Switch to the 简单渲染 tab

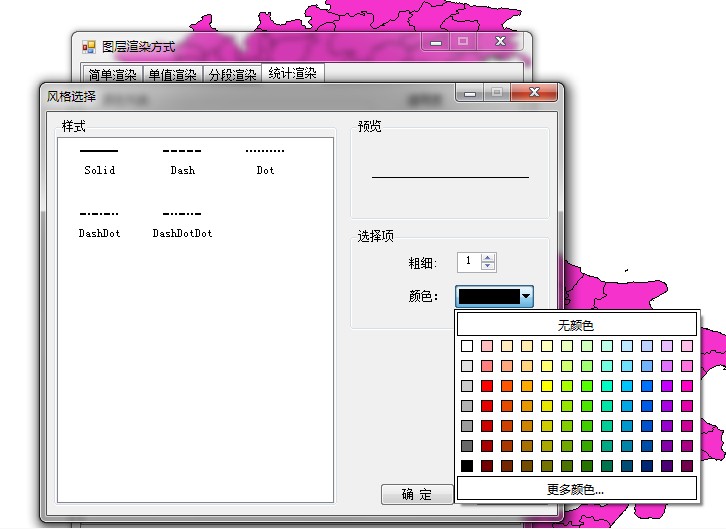(112, 75)
